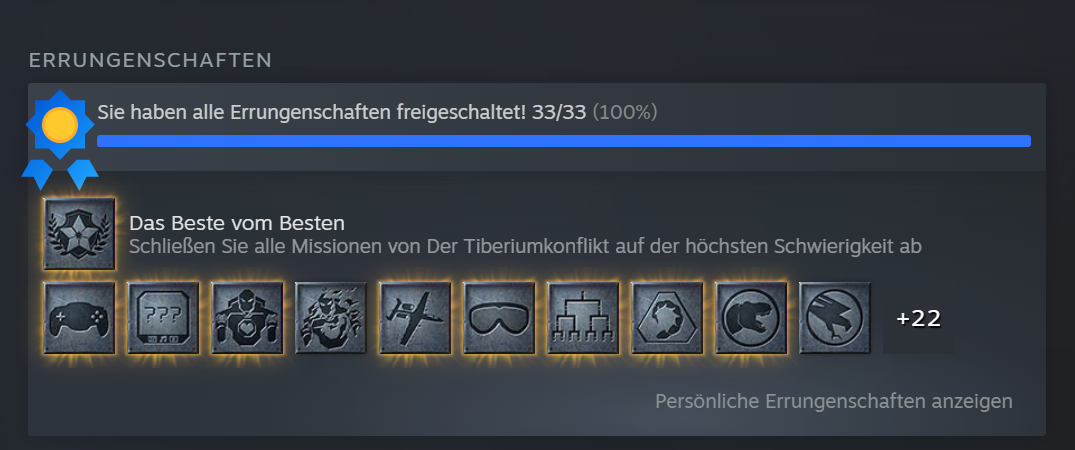This screenshot has height=450, width=1075.
Task: Click the ERRUNGENSCHAFTEN section heading
Action: click(x=150, y=60)
